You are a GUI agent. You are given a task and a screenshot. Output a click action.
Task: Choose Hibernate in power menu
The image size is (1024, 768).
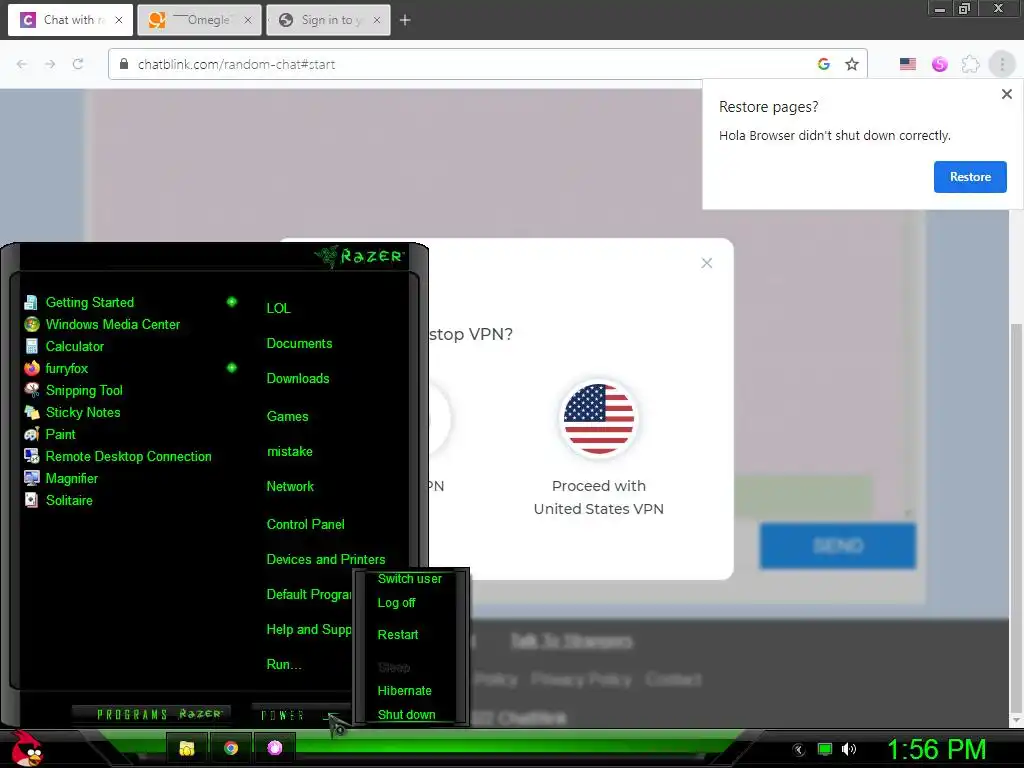[404, 691]
